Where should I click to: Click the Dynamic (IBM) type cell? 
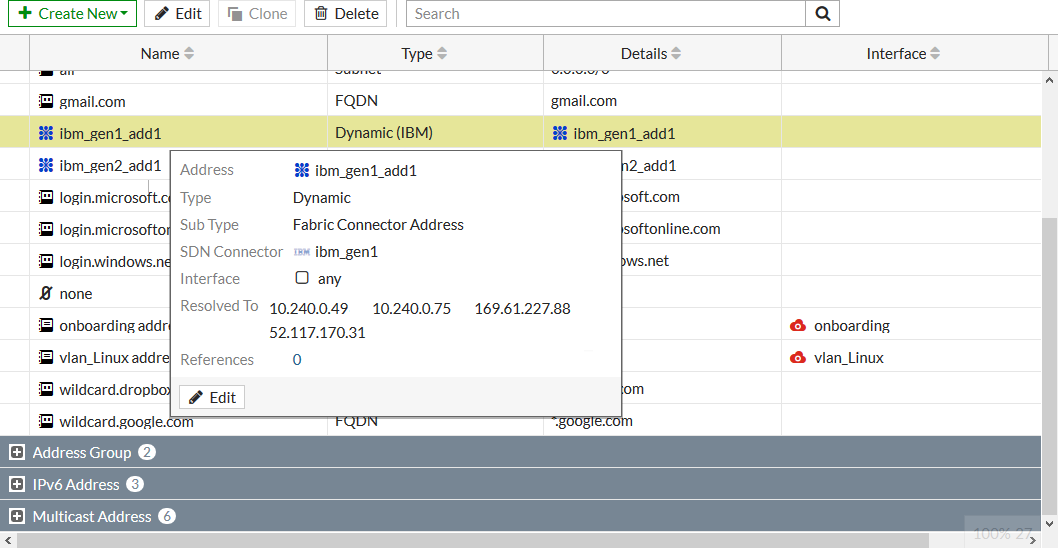(435, 133)
